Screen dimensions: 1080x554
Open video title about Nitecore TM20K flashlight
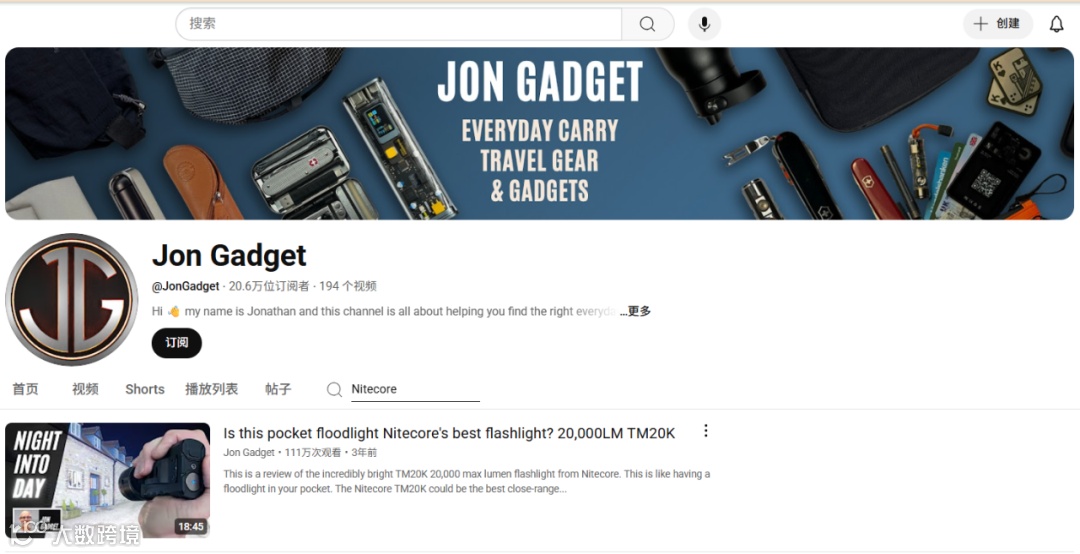tap(449, 433)
